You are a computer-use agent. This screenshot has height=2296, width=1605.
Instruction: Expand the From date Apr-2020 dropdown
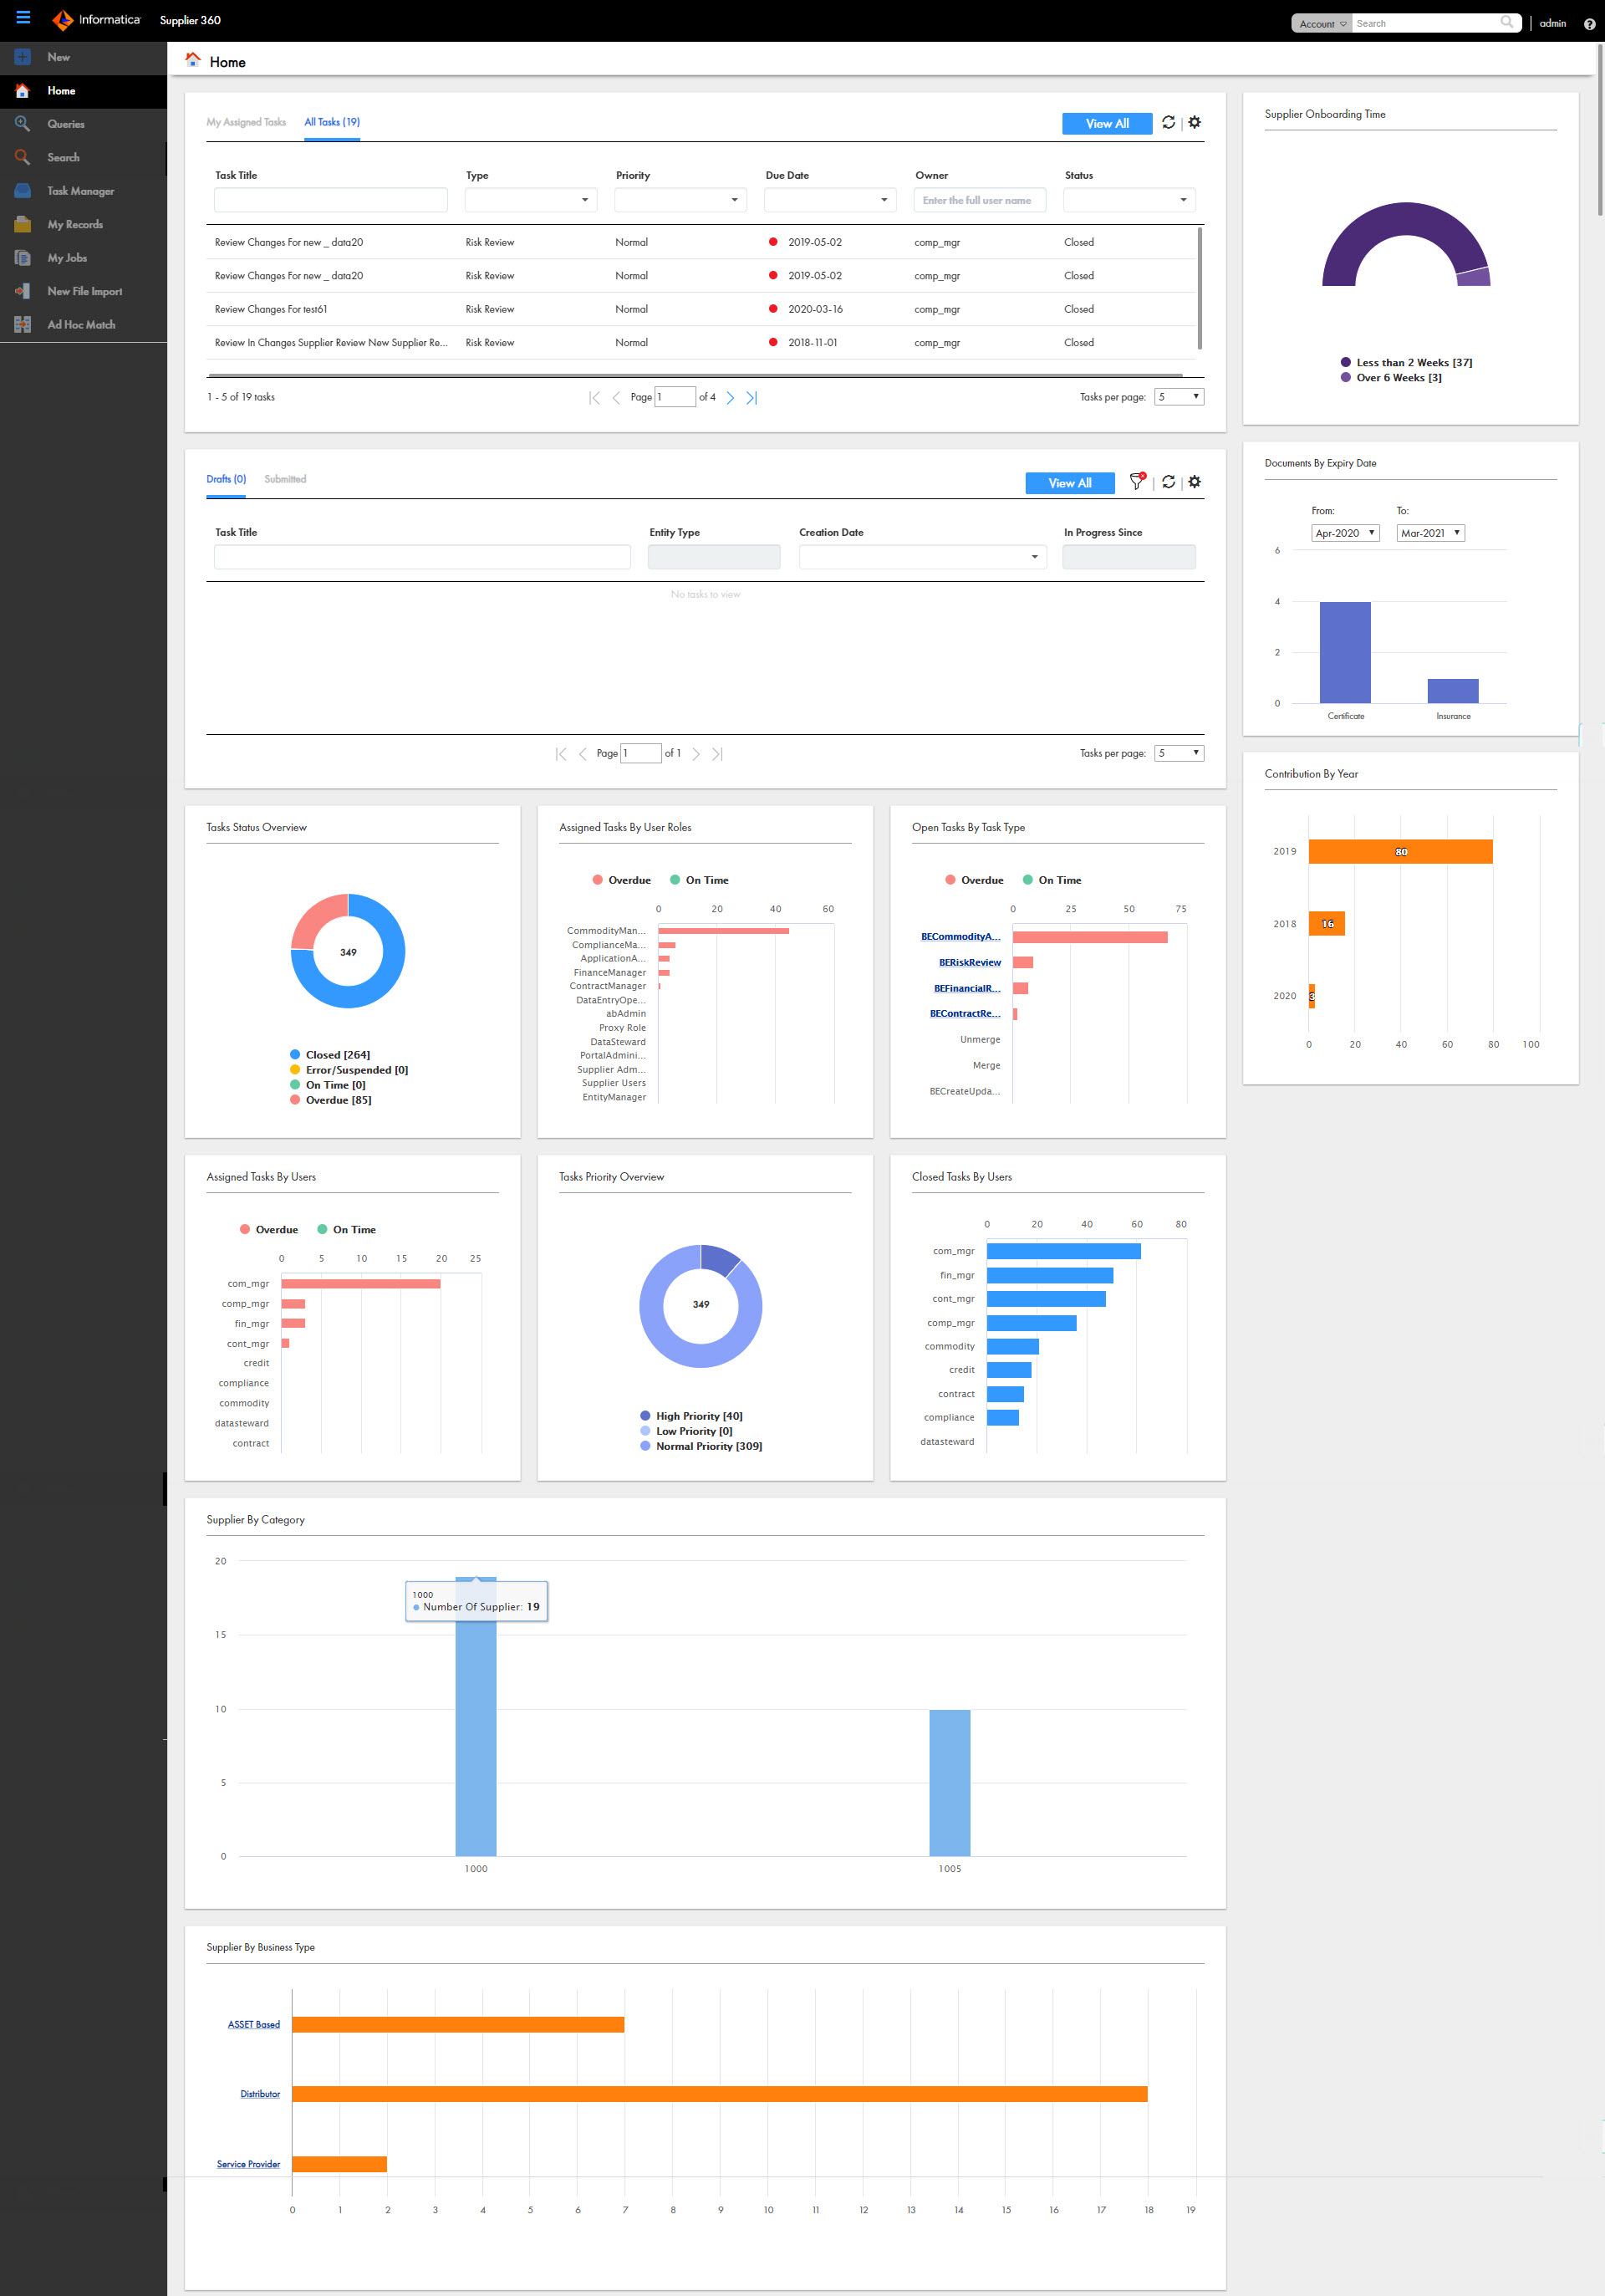click(x=1345, y=533)
